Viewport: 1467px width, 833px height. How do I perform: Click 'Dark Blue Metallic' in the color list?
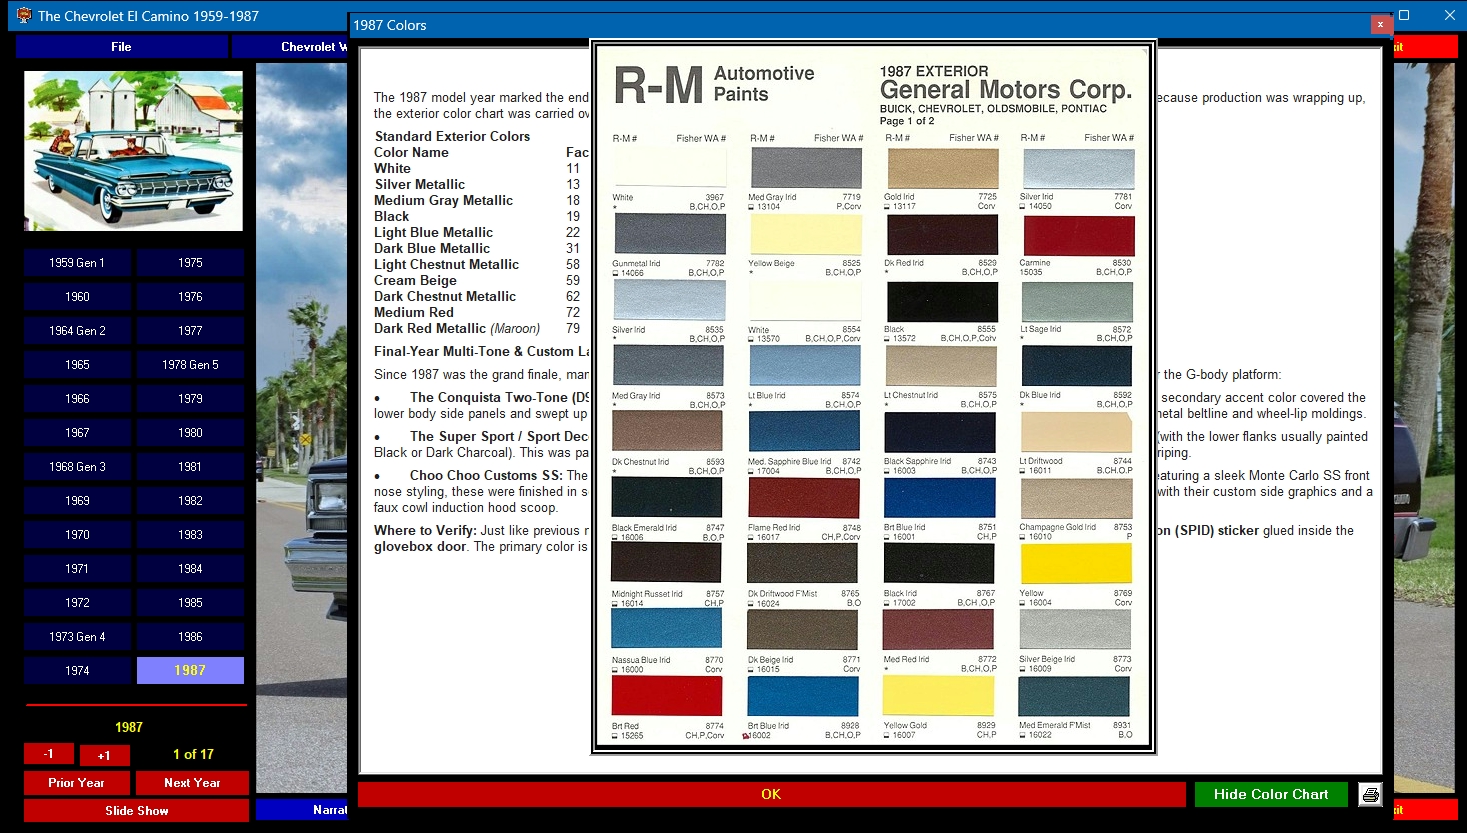click(x=432, y=248)
